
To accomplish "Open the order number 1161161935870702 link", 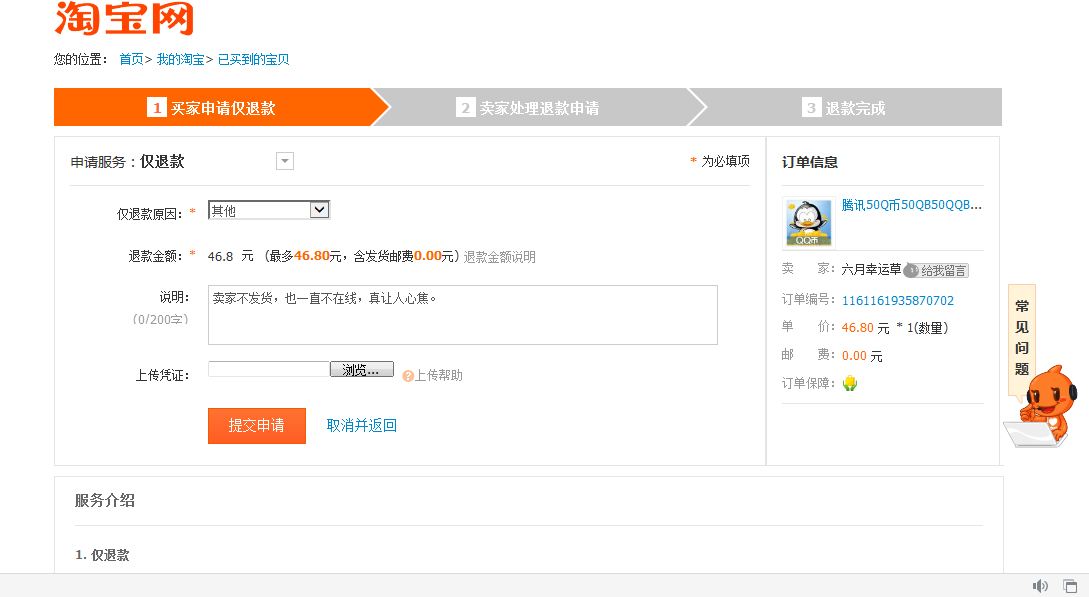I will (x=897, y=300).
